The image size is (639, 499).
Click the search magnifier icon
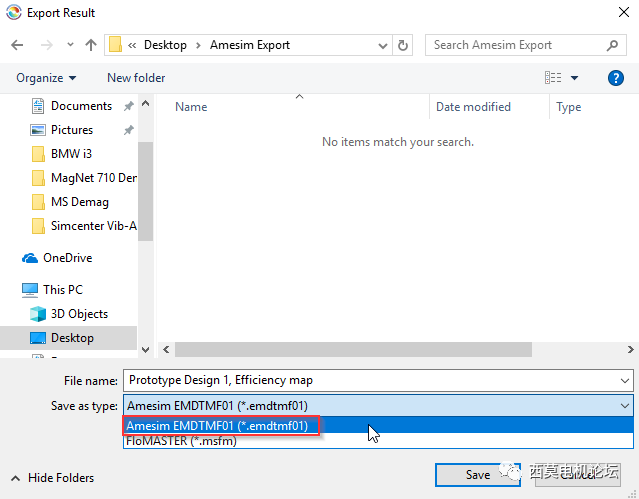[x=613, y=45]
